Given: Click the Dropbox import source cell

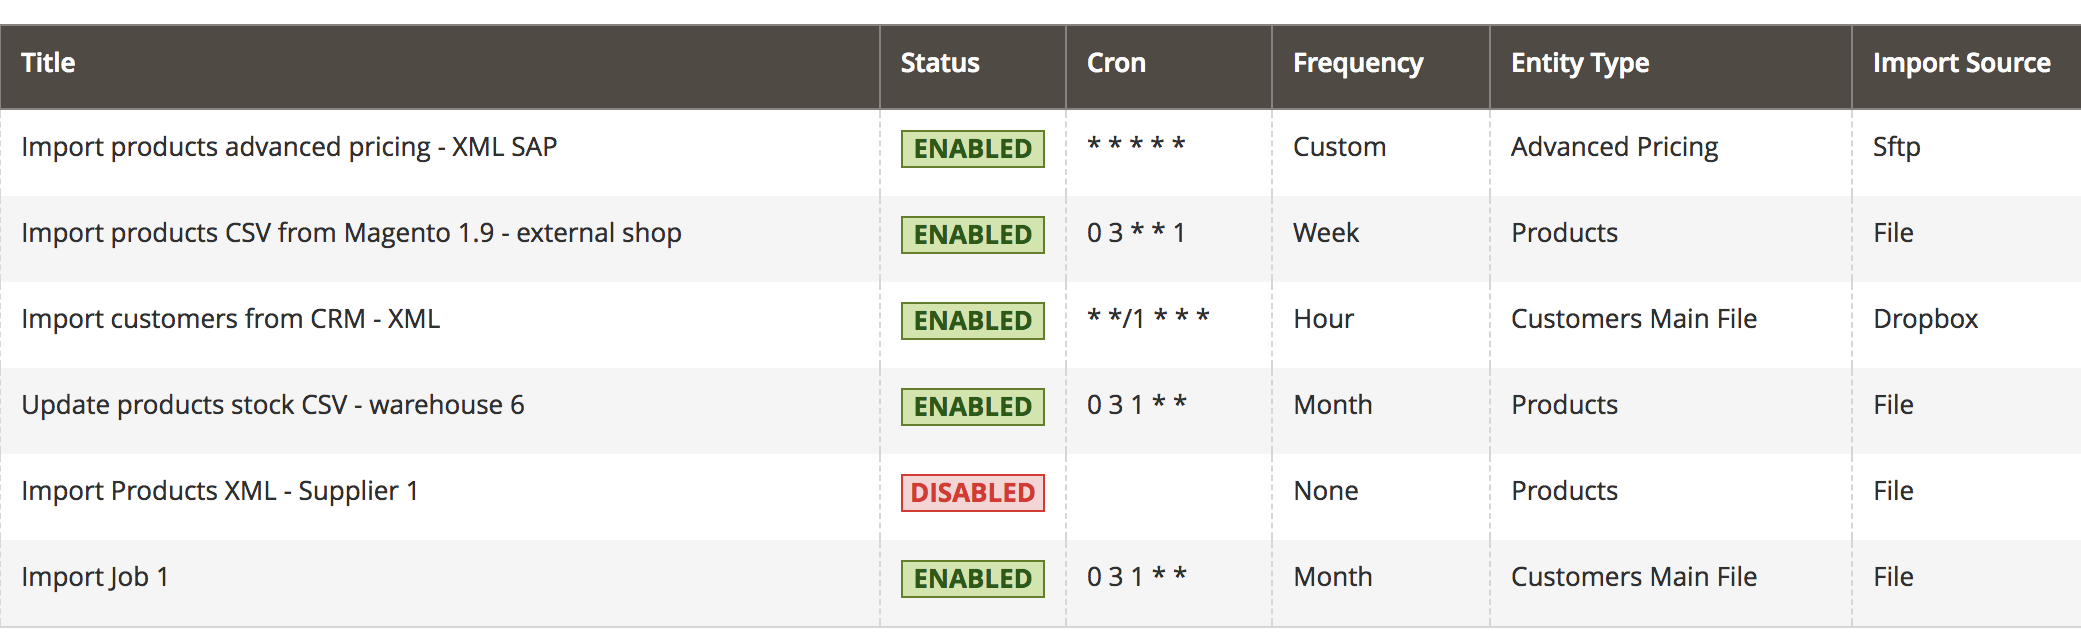Looking at the screenshot, I should tap(1925, 319).
